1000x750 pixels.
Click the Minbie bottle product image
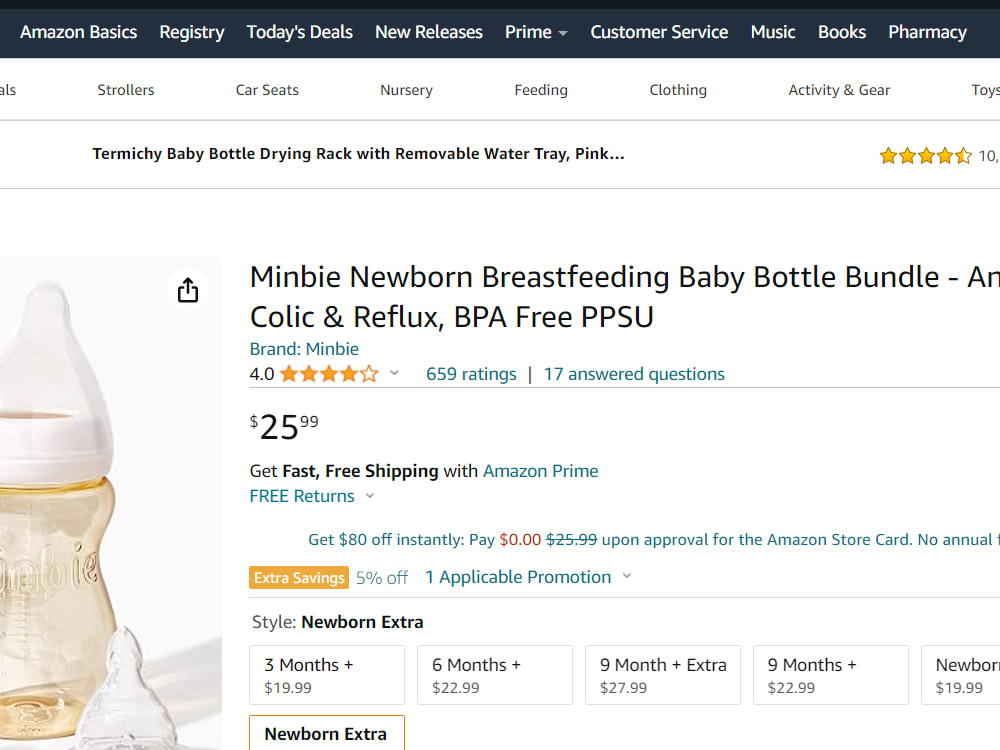(x=110, y=504)
